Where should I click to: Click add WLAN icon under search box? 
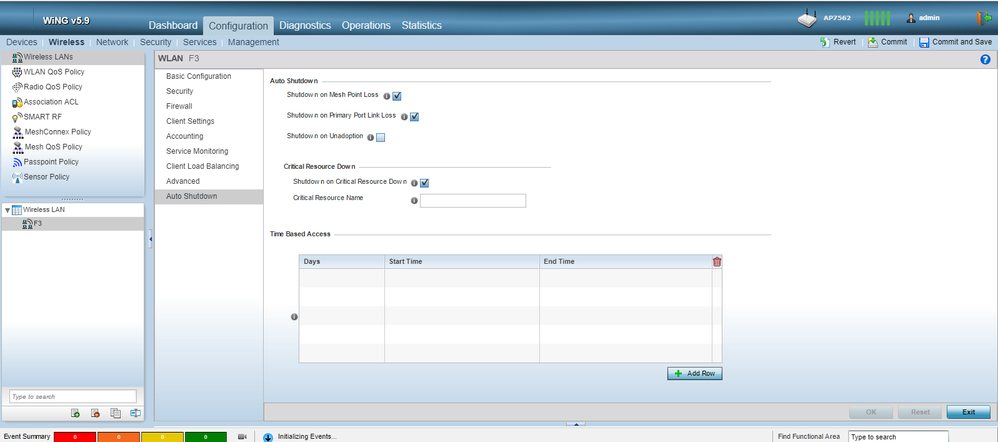pyautogui.click(x=75, y=413)
